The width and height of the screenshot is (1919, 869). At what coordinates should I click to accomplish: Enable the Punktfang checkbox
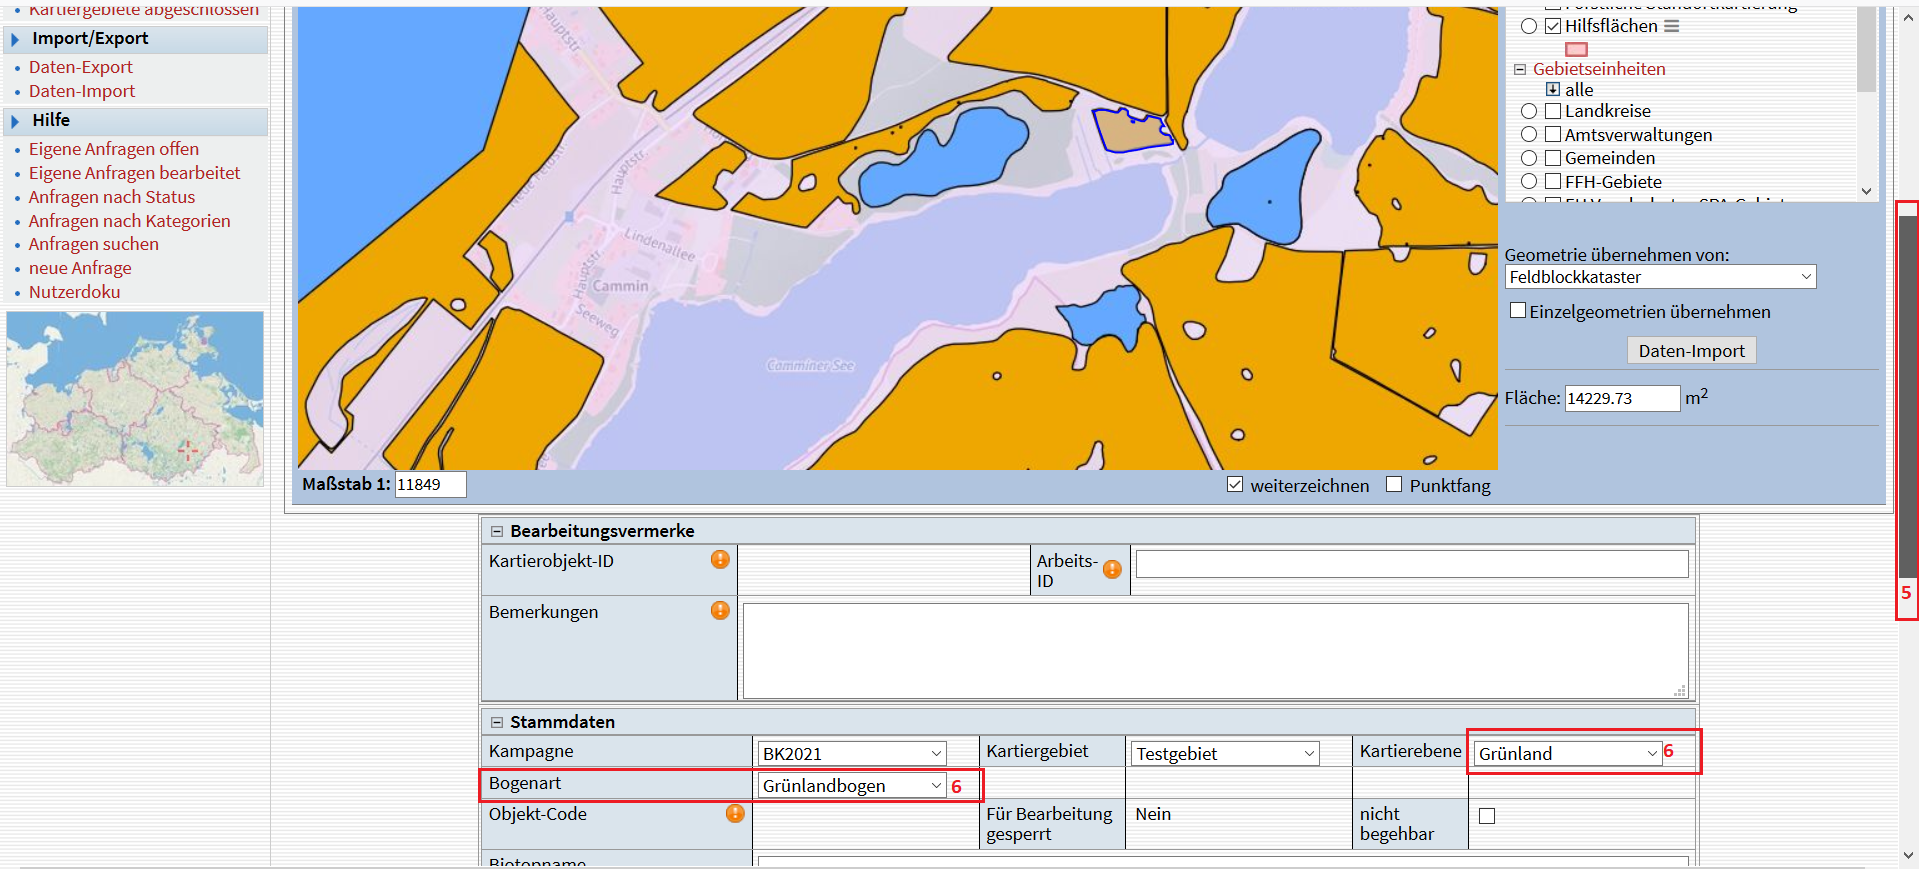pos(1394,485)
